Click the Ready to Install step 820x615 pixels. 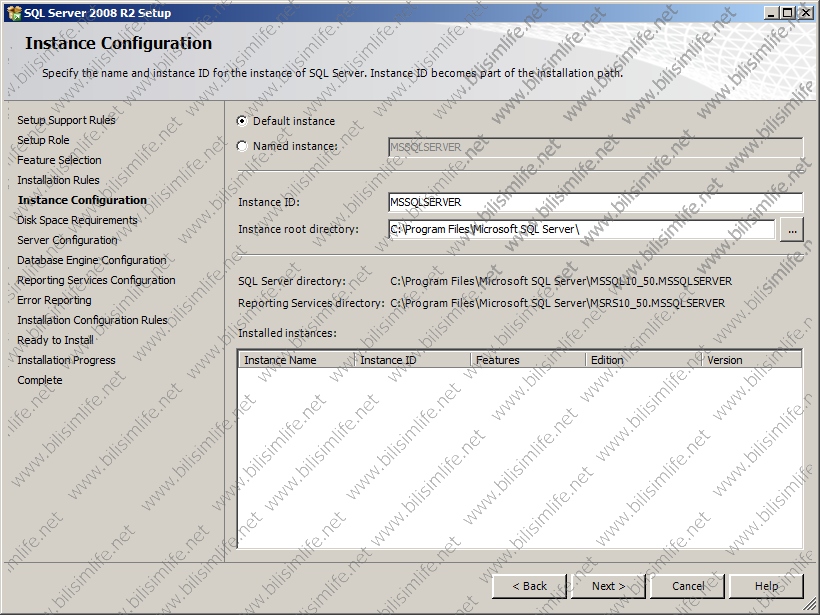pyautogui.click(x=55, y=340)
